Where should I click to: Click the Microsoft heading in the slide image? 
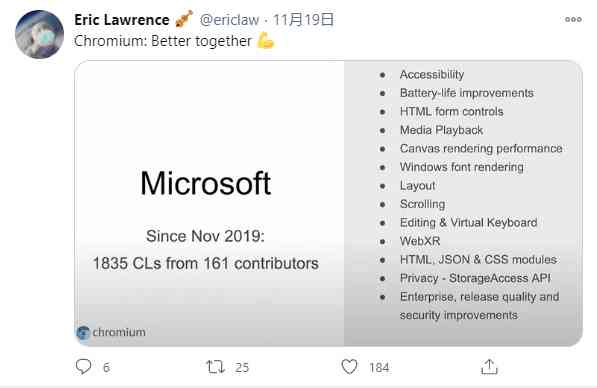click(206, 184)
